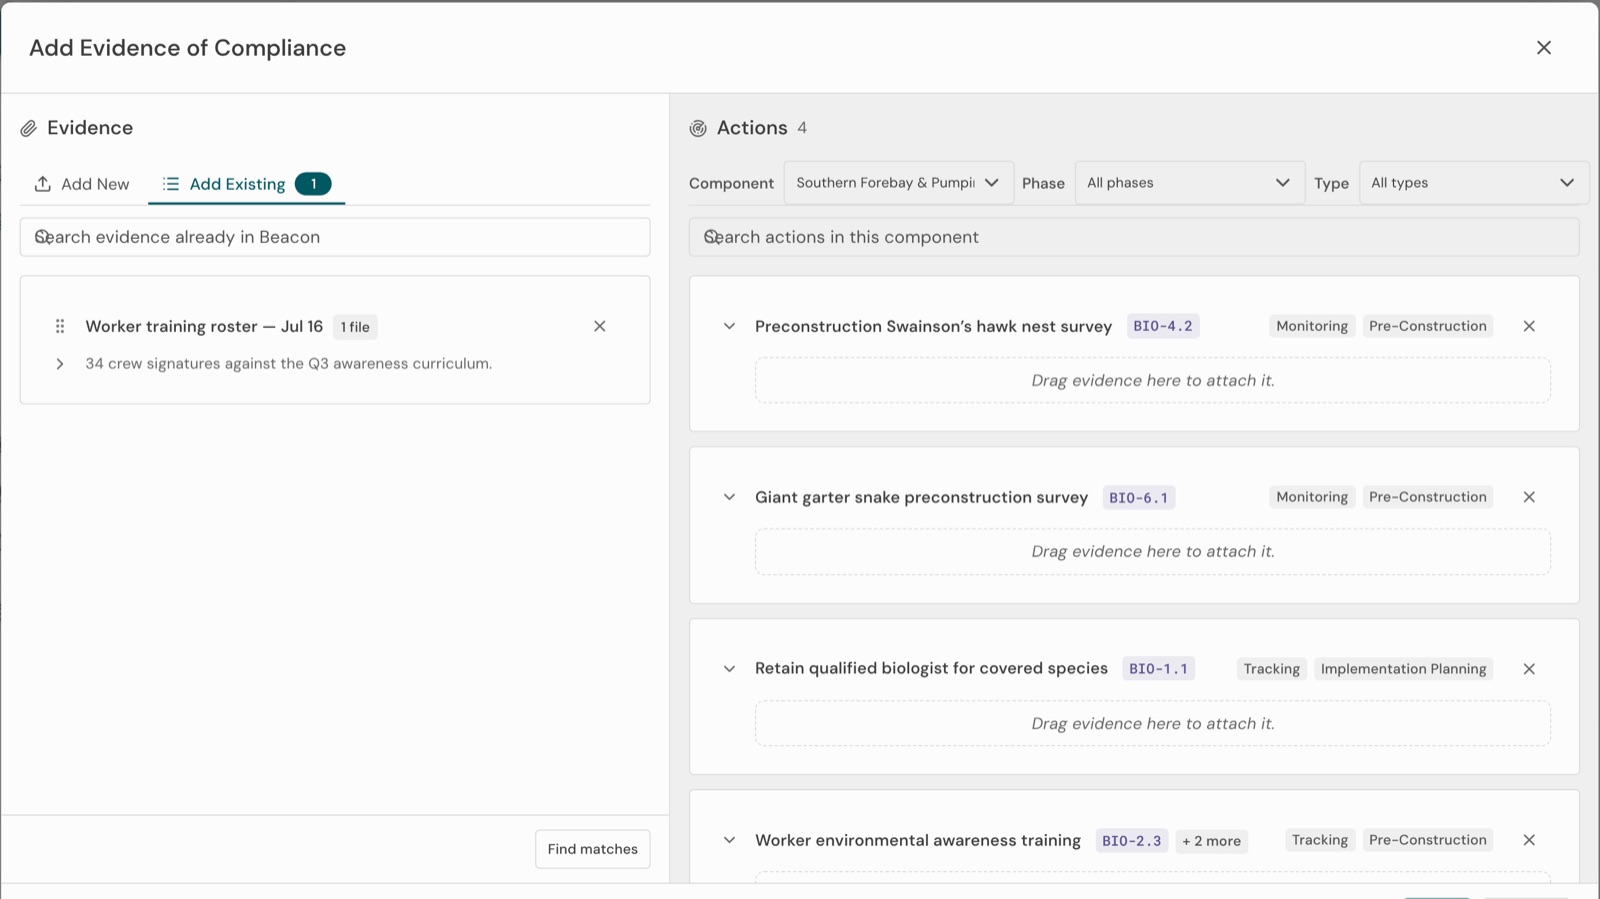The width and height of the screenshot is (1600, 899).
Task: Click the drag handle on Worker training roster
Action: [x=60, y=326]
